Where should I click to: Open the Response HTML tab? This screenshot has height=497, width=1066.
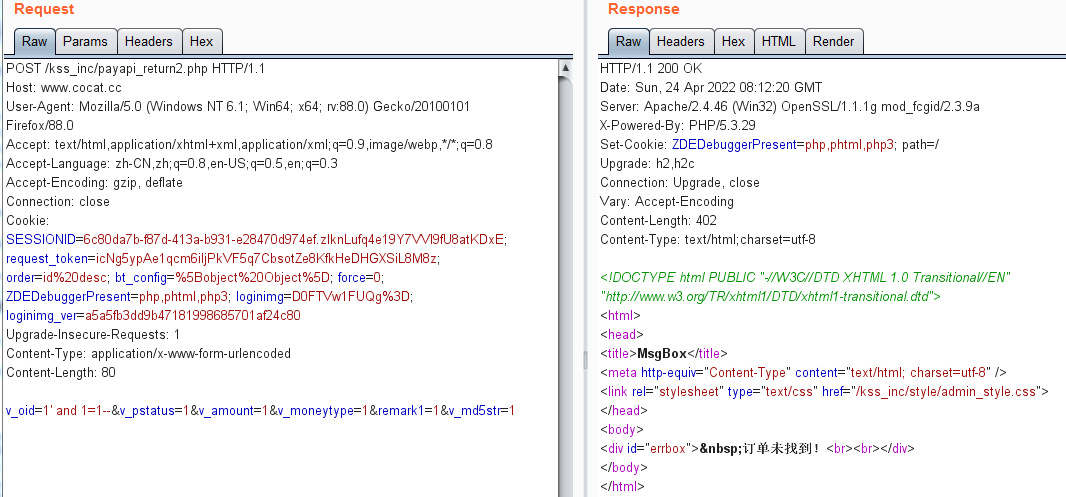[778, 41]
